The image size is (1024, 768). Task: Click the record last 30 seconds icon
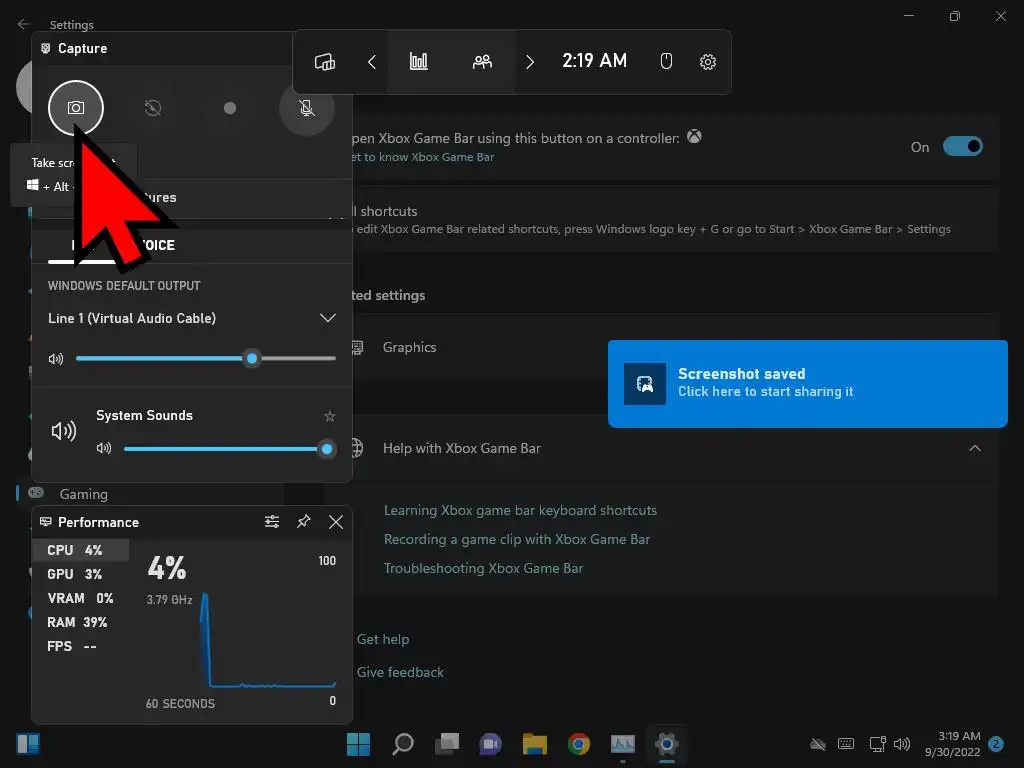[x=153, y=108]
